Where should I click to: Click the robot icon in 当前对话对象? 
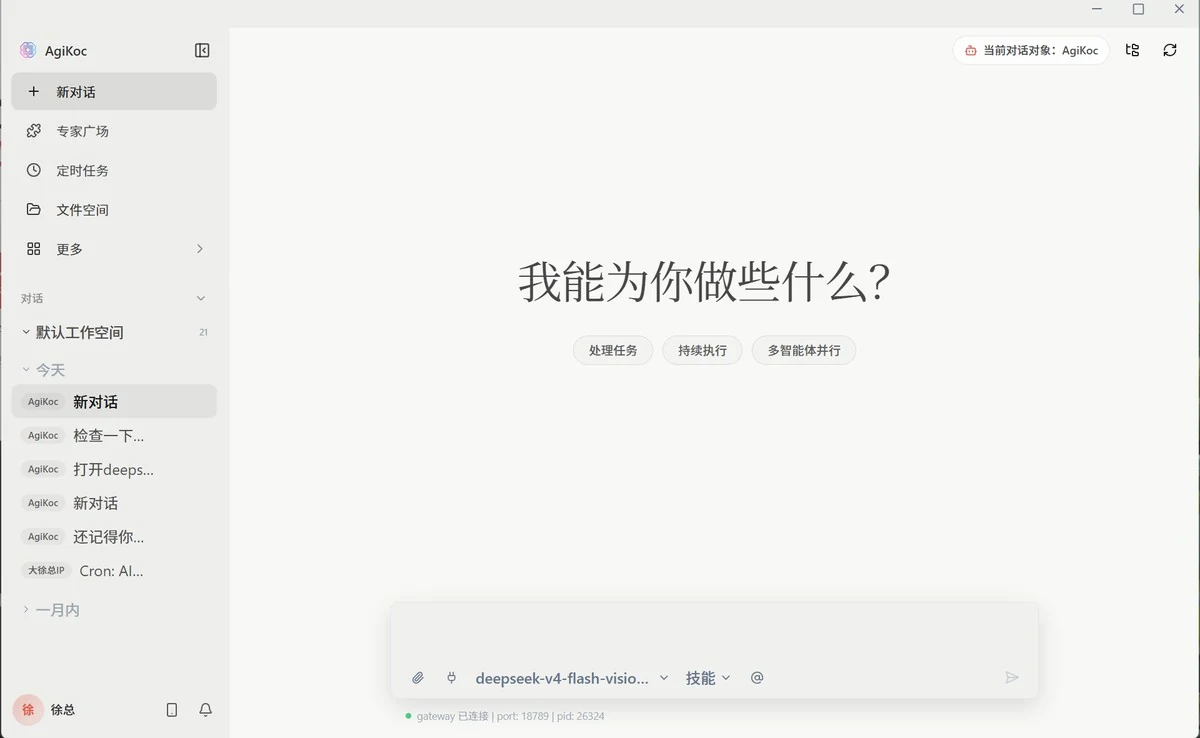(x=970, y=50)
